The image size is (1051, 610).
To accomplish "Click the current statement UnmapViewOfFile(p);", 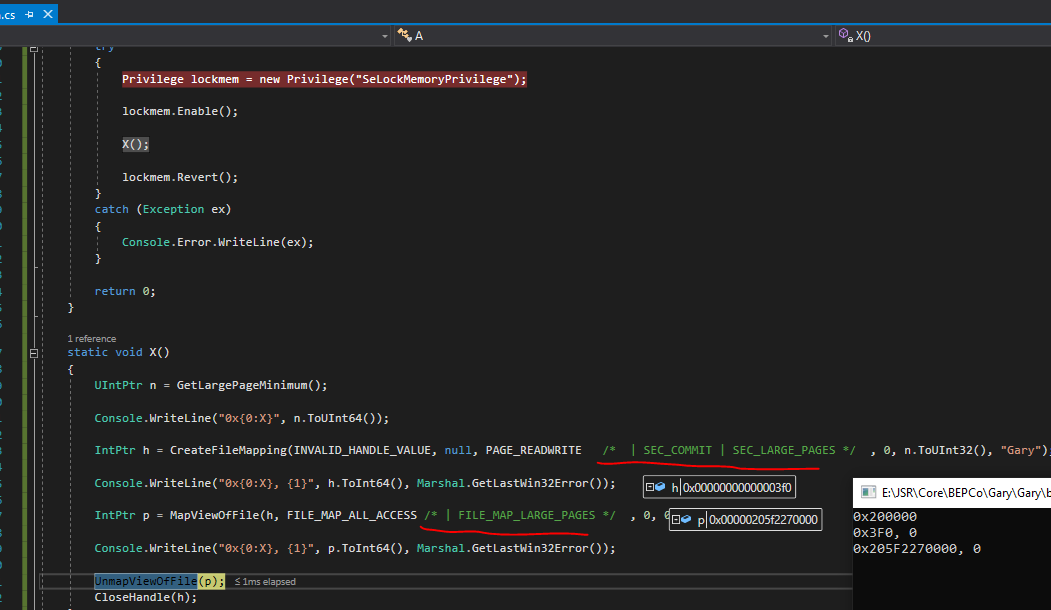I will (x=160, y=581).
